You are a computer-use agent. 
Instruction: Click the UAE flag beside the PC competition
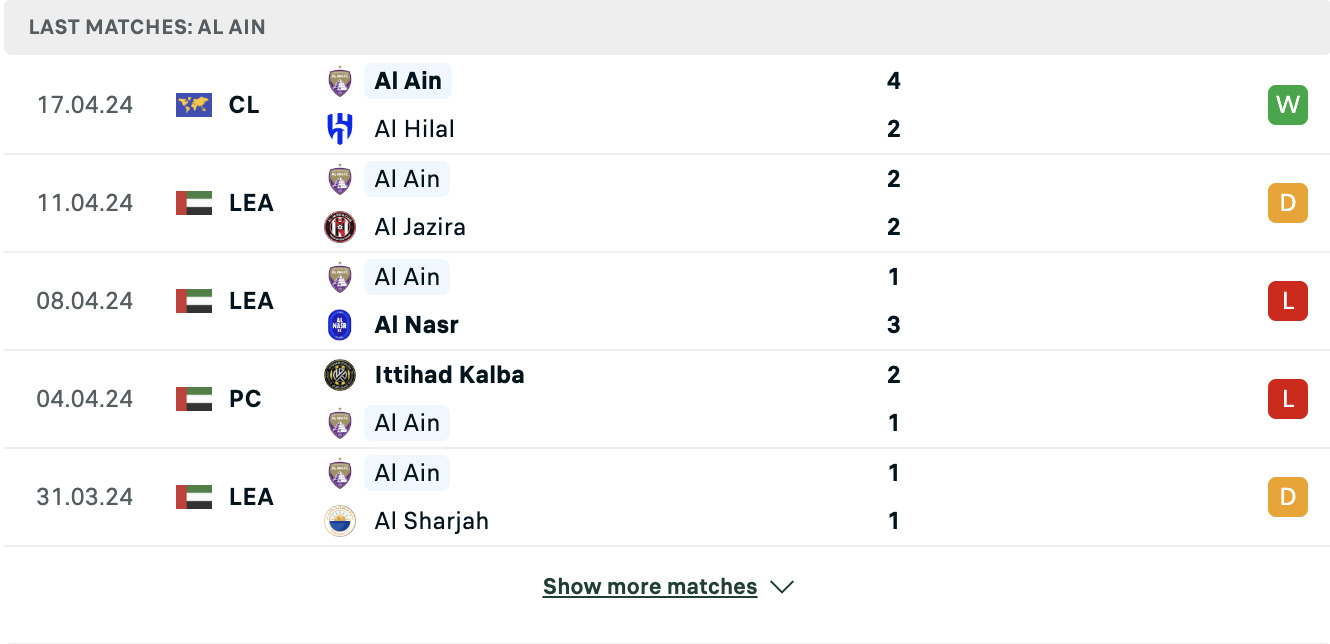[194, 399]
